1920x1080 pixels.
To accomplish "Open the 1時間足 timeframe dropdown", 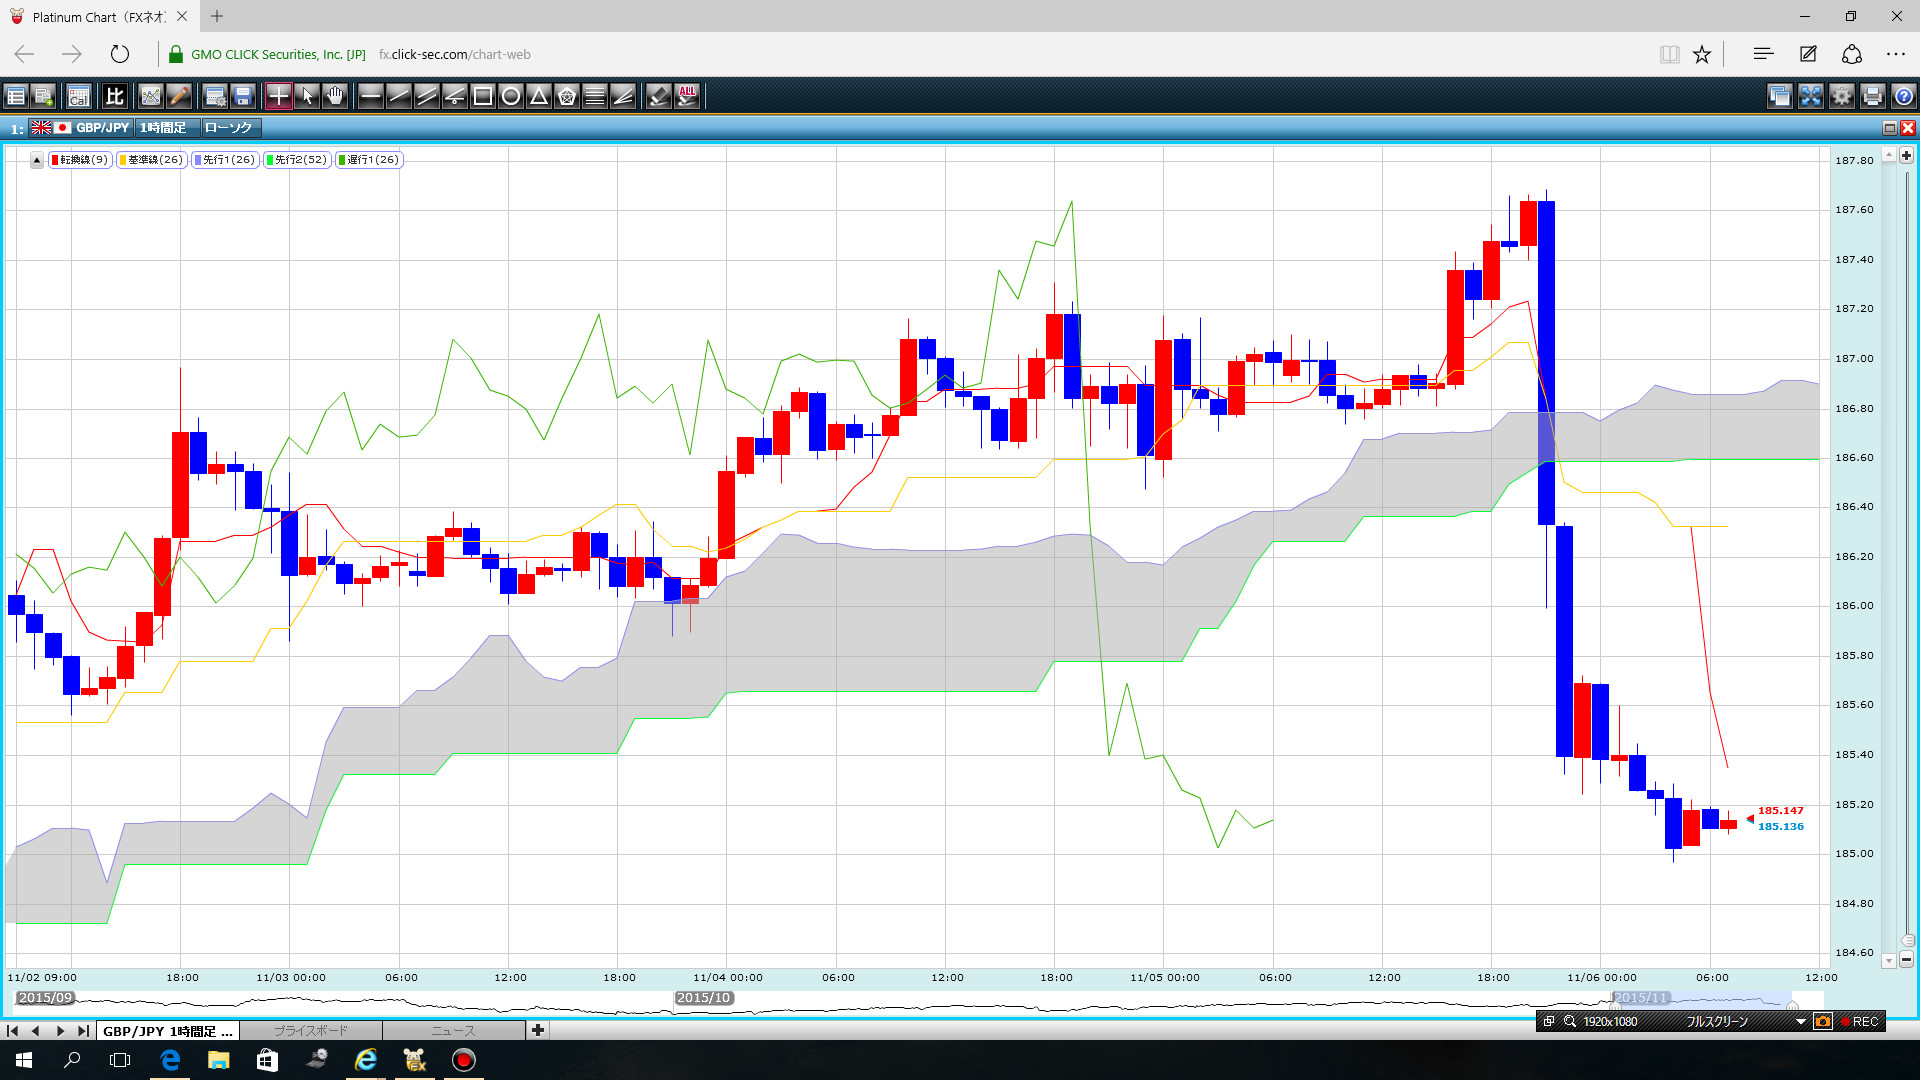I will [x=163, y=128].
